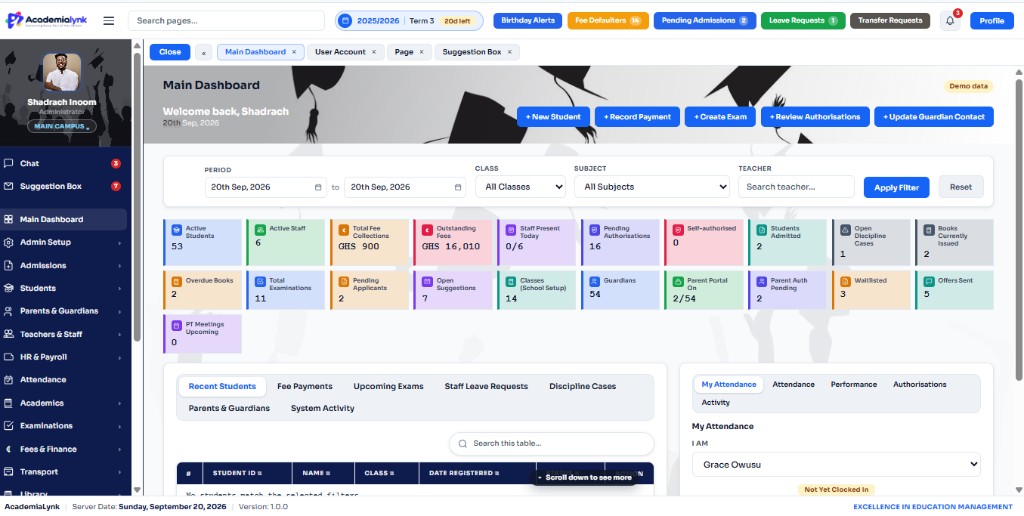The height and width of the screenshot is (516, 1024).
Task: Click the Search pages input field
Action: click(x=226, y=21)
